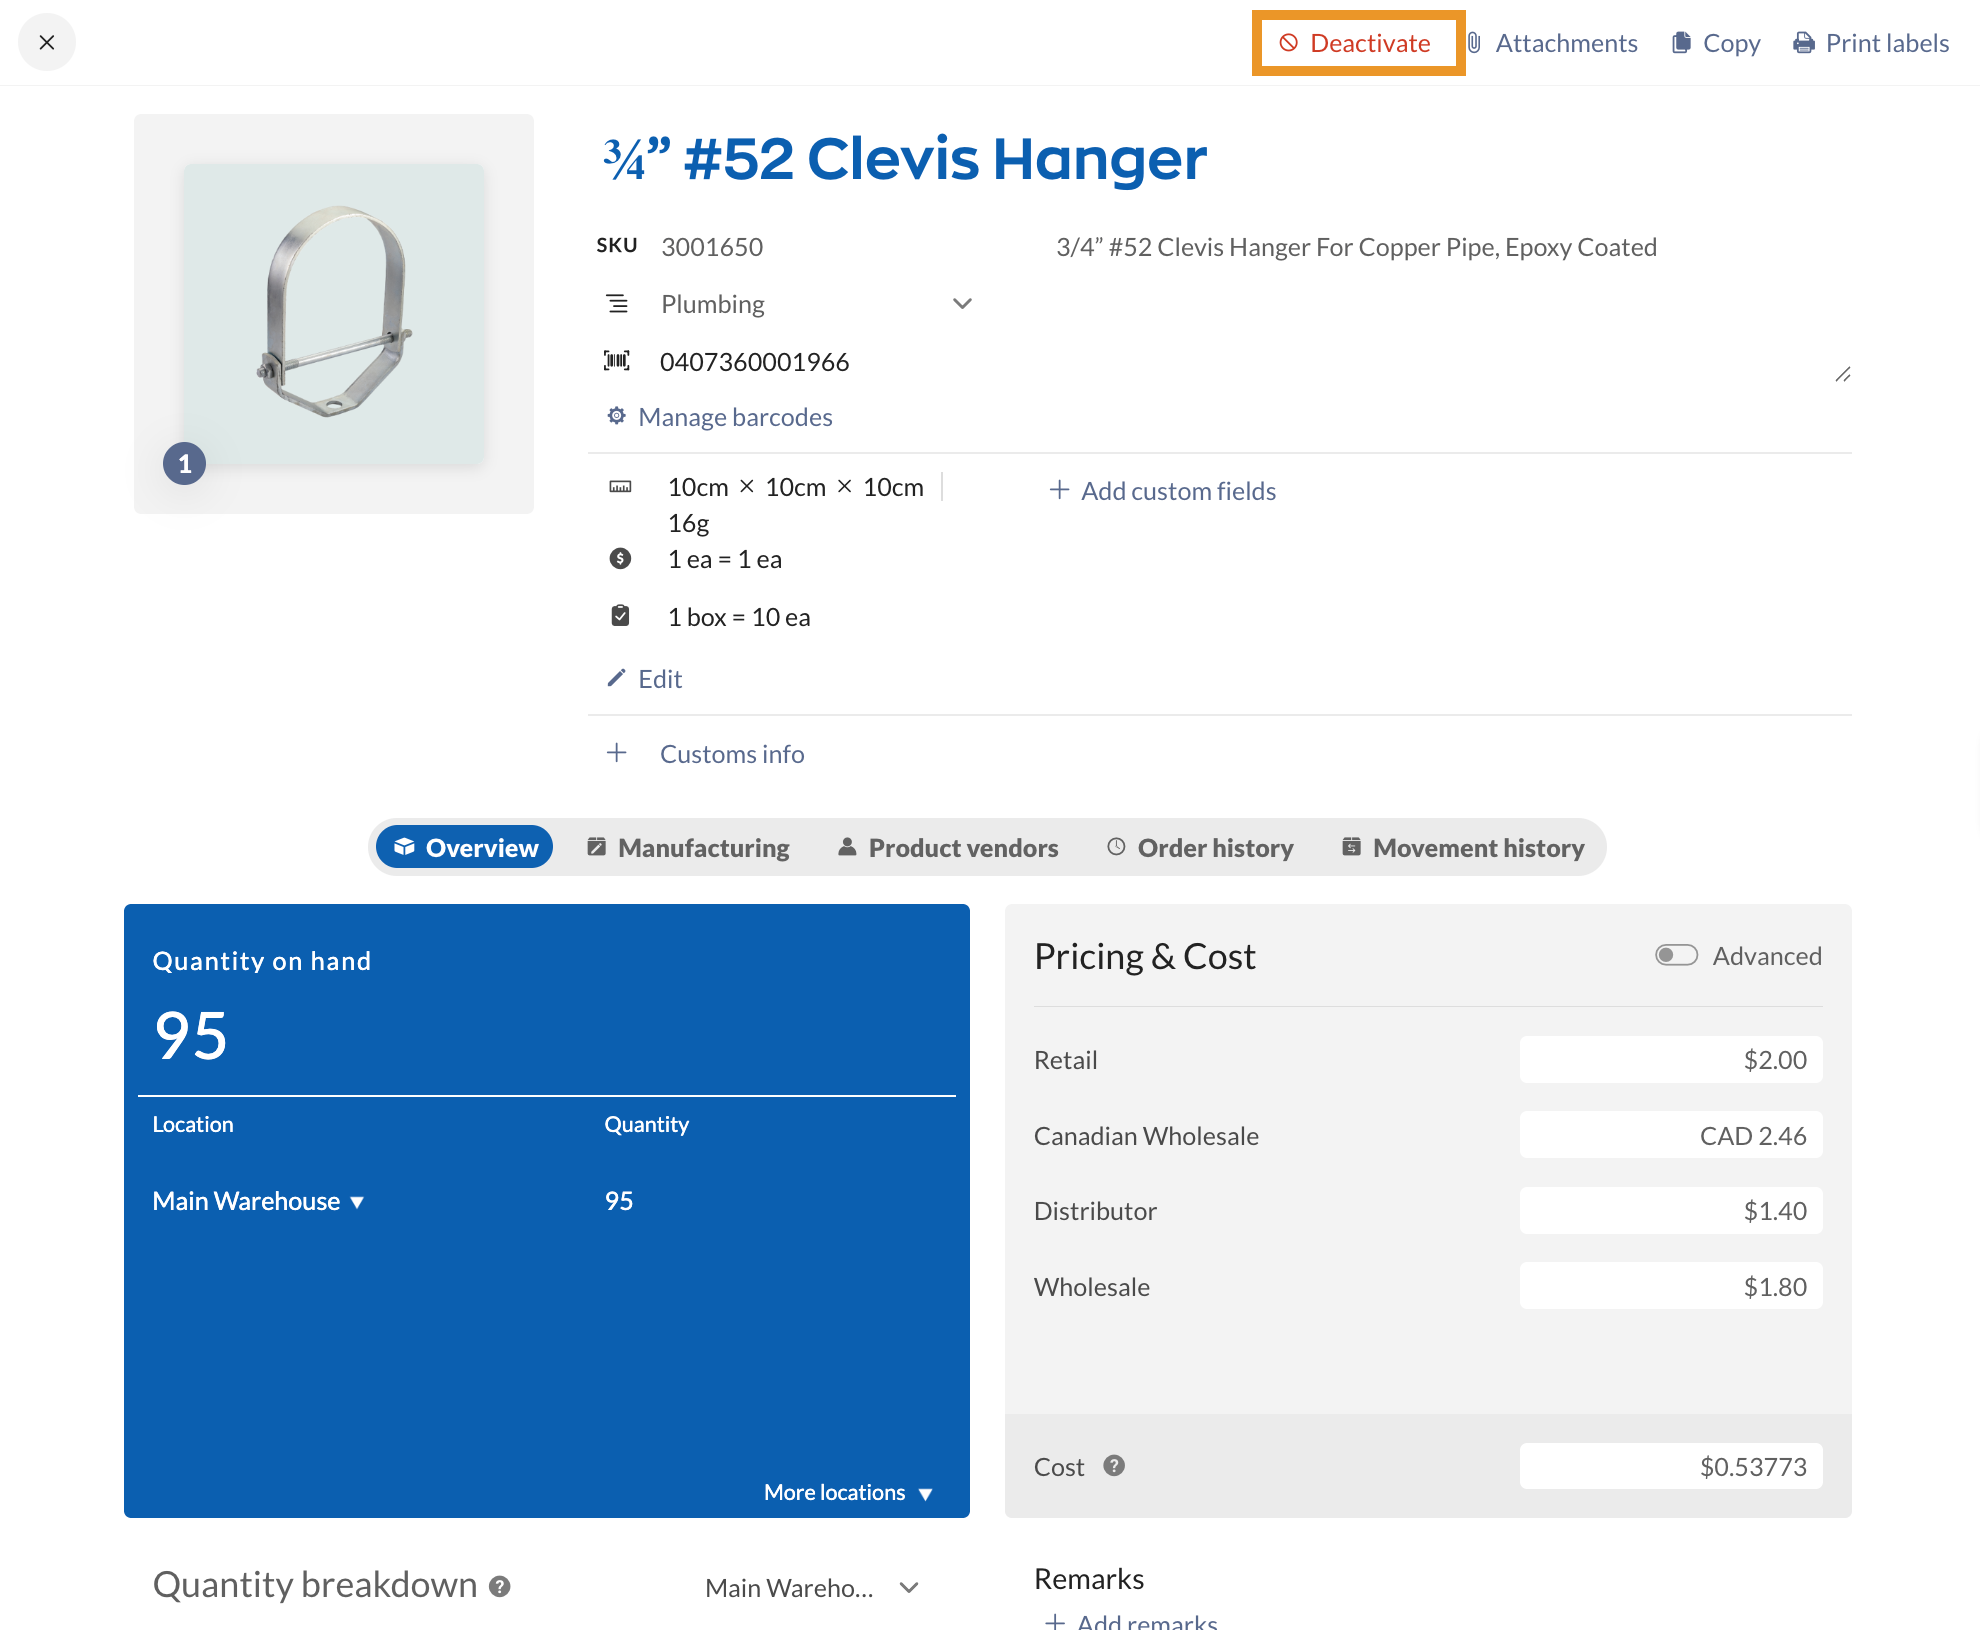The width and height of the screenshot is (1980, 1630).
Task: Expand Main Warehouse location arrow
Action: click(x=357, y=1202)
